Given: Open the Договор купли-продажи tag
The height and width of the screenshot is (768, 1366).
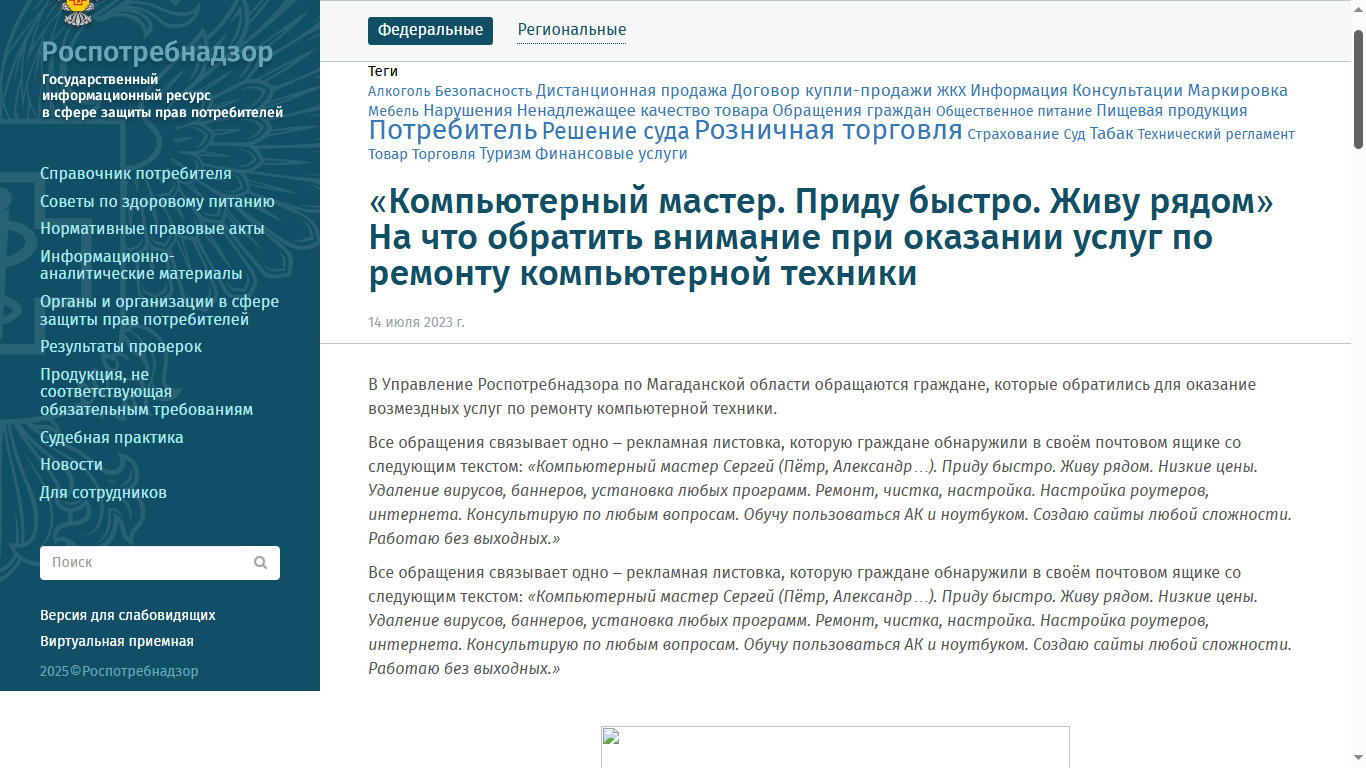Looking at the screenshot, I should (832, 91).
